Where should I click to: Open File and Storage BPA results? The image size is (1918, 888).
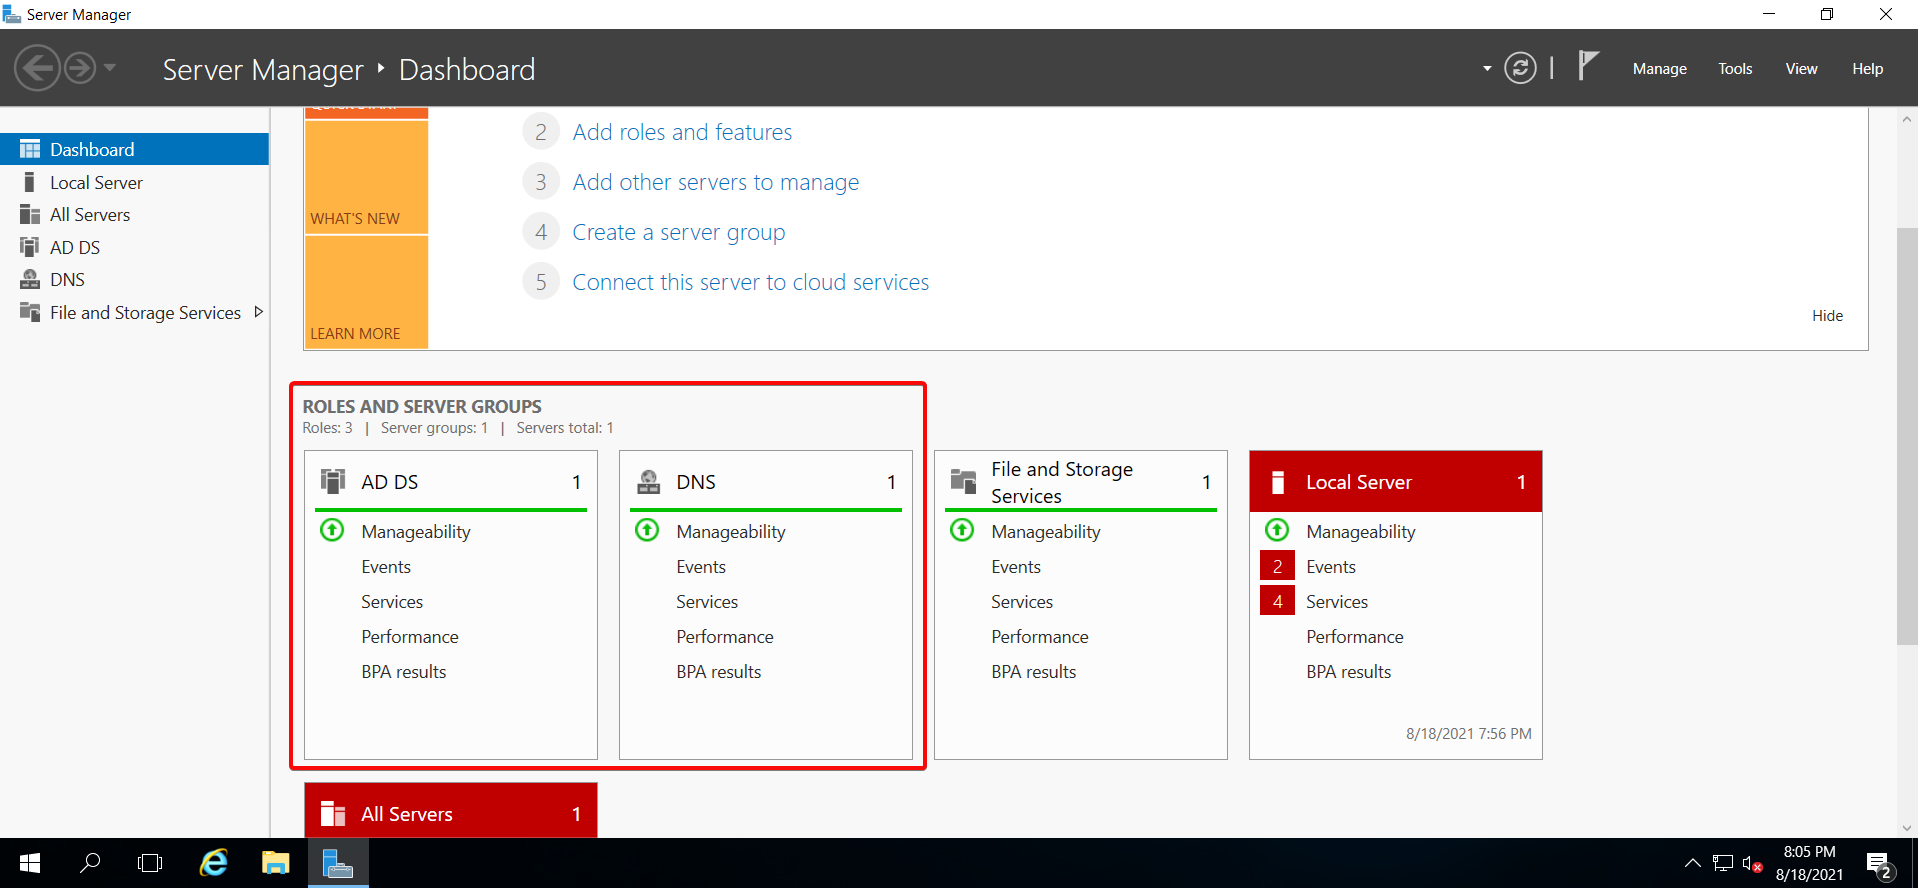(x=1034, y=672)
